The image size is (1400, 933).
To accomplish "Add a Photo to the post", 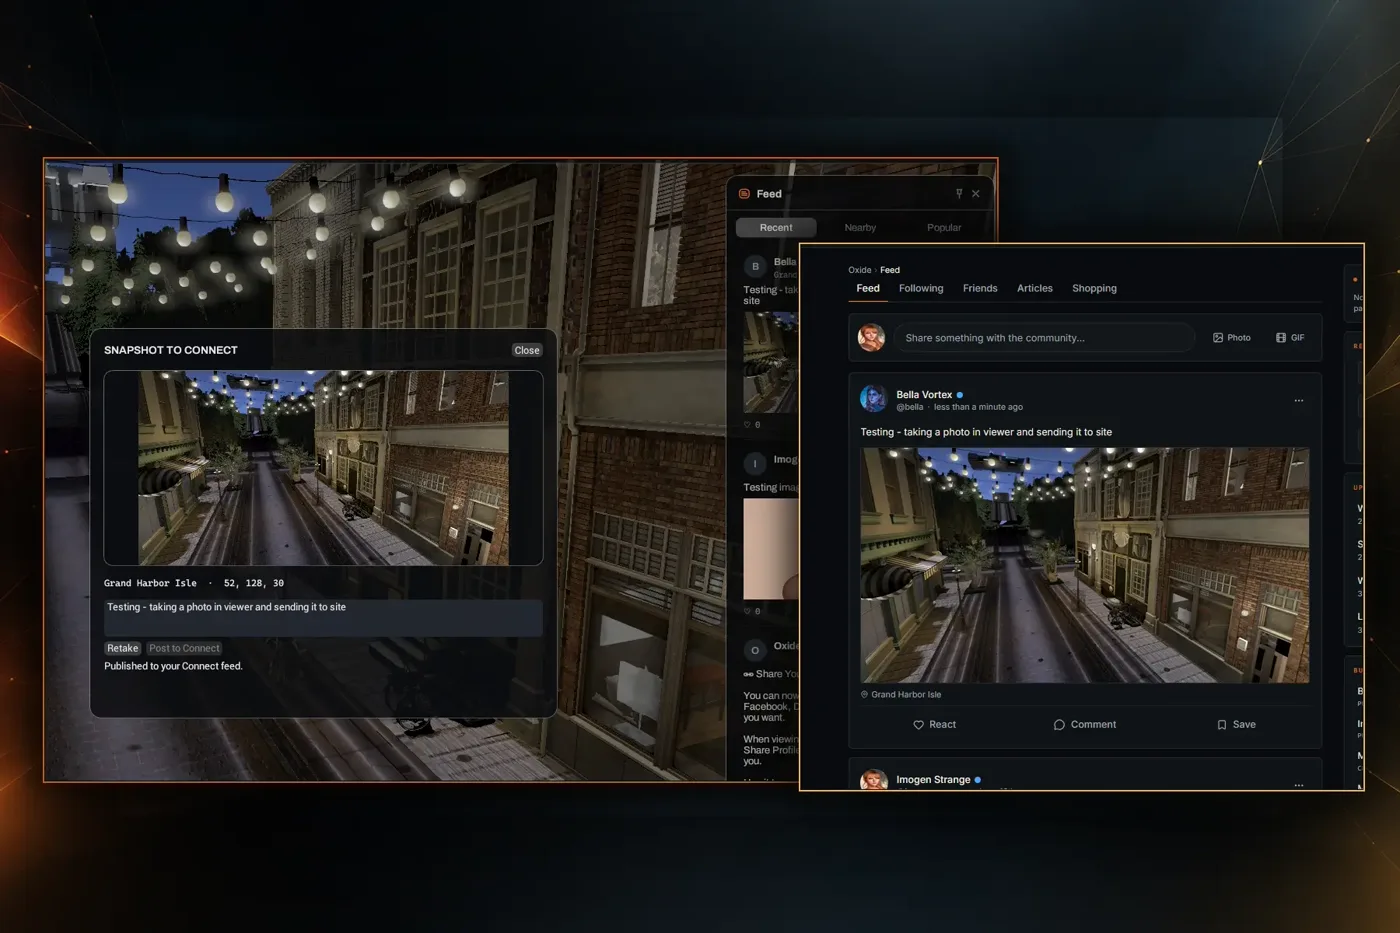I will 1232,338.
